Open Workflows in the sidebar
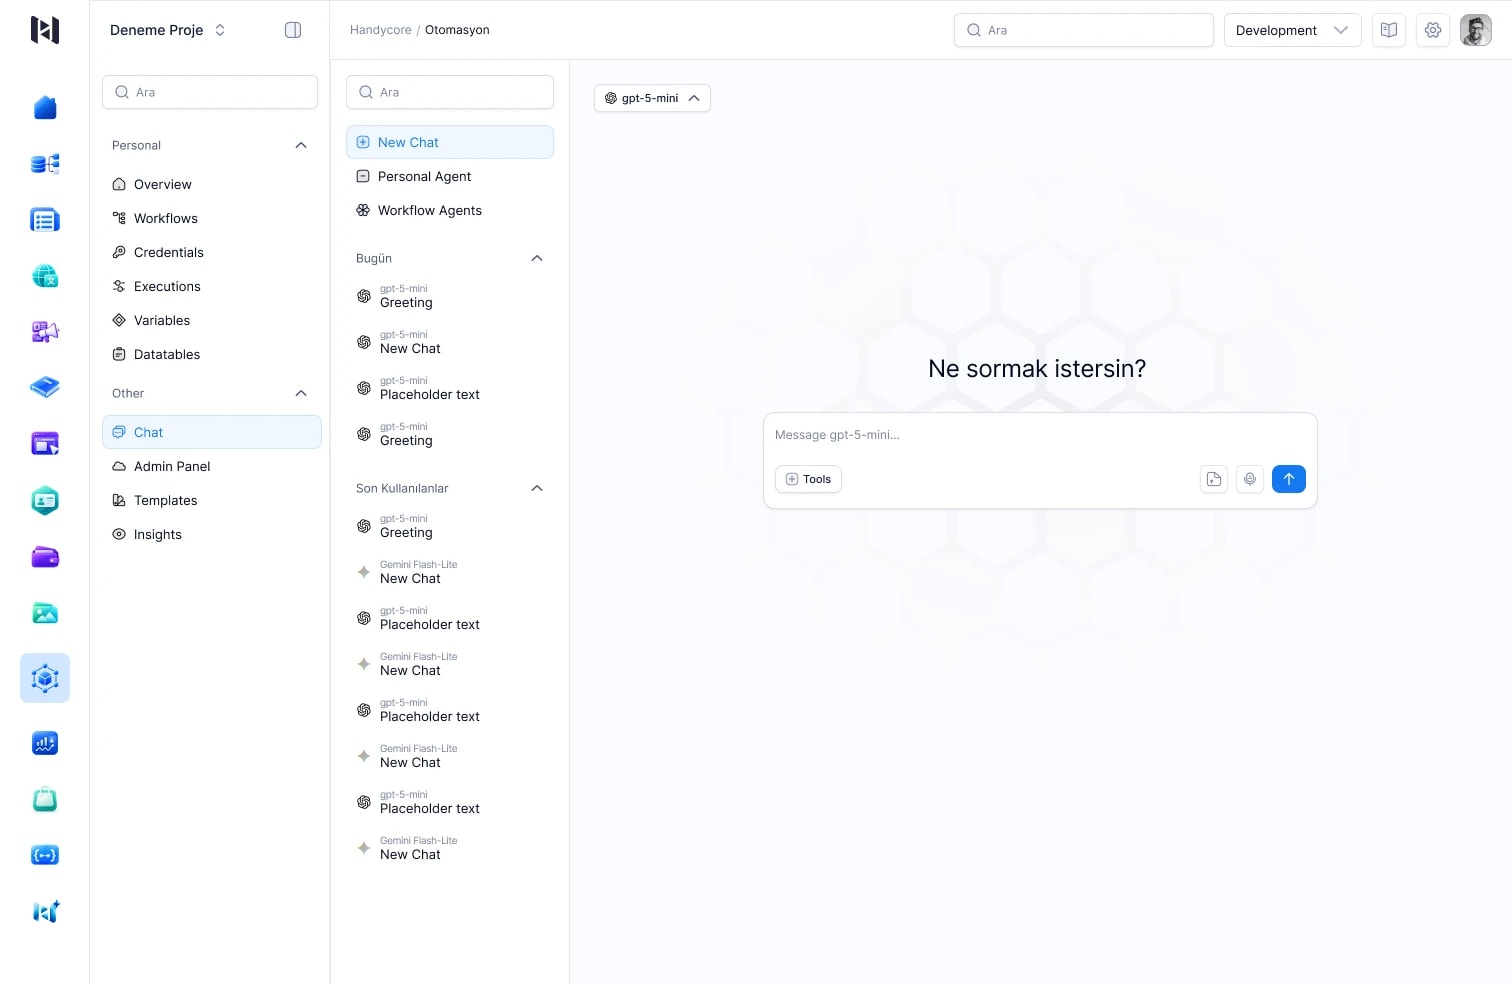1512x984 pixels. 212,218
